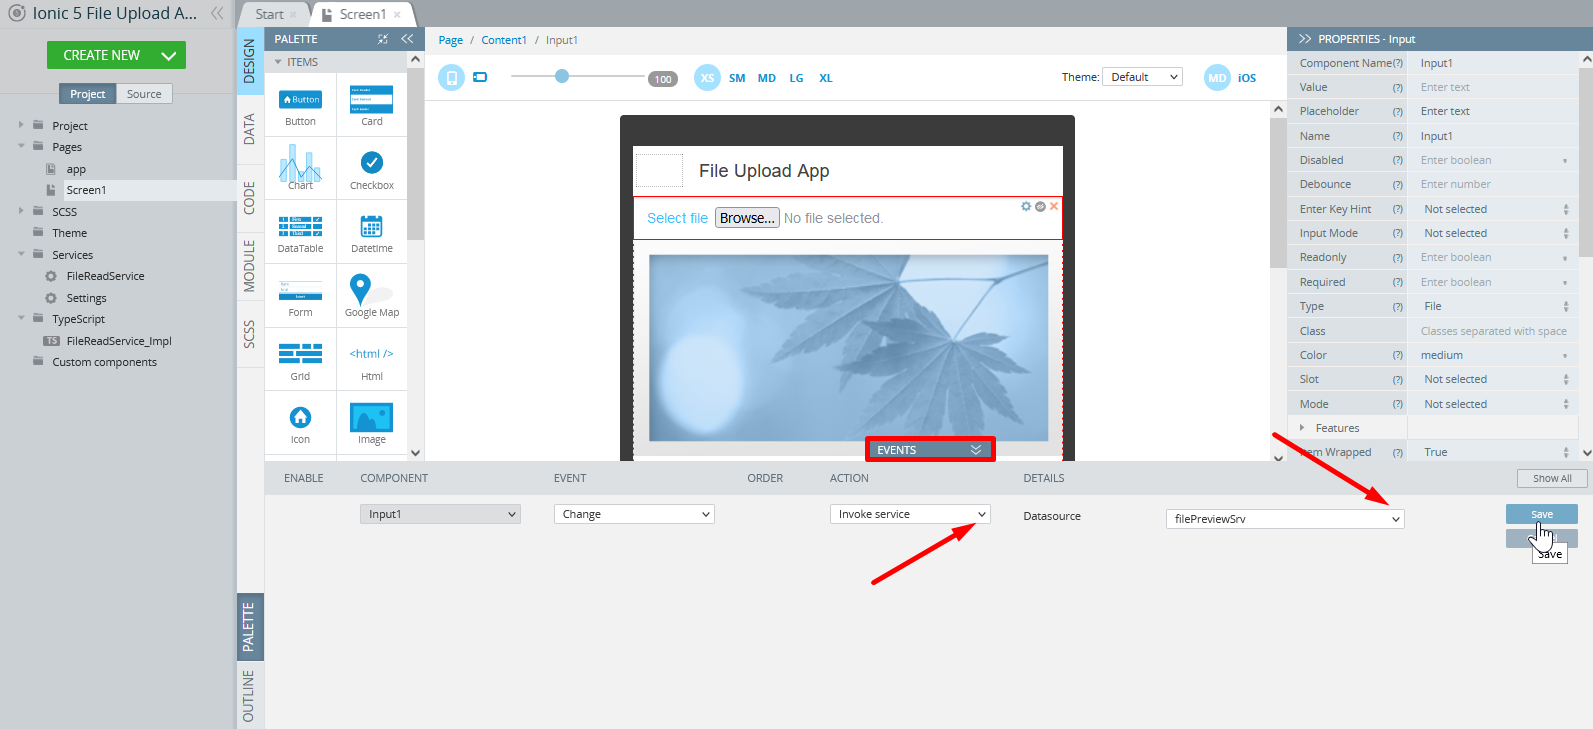Select the Html palette component

371,361
